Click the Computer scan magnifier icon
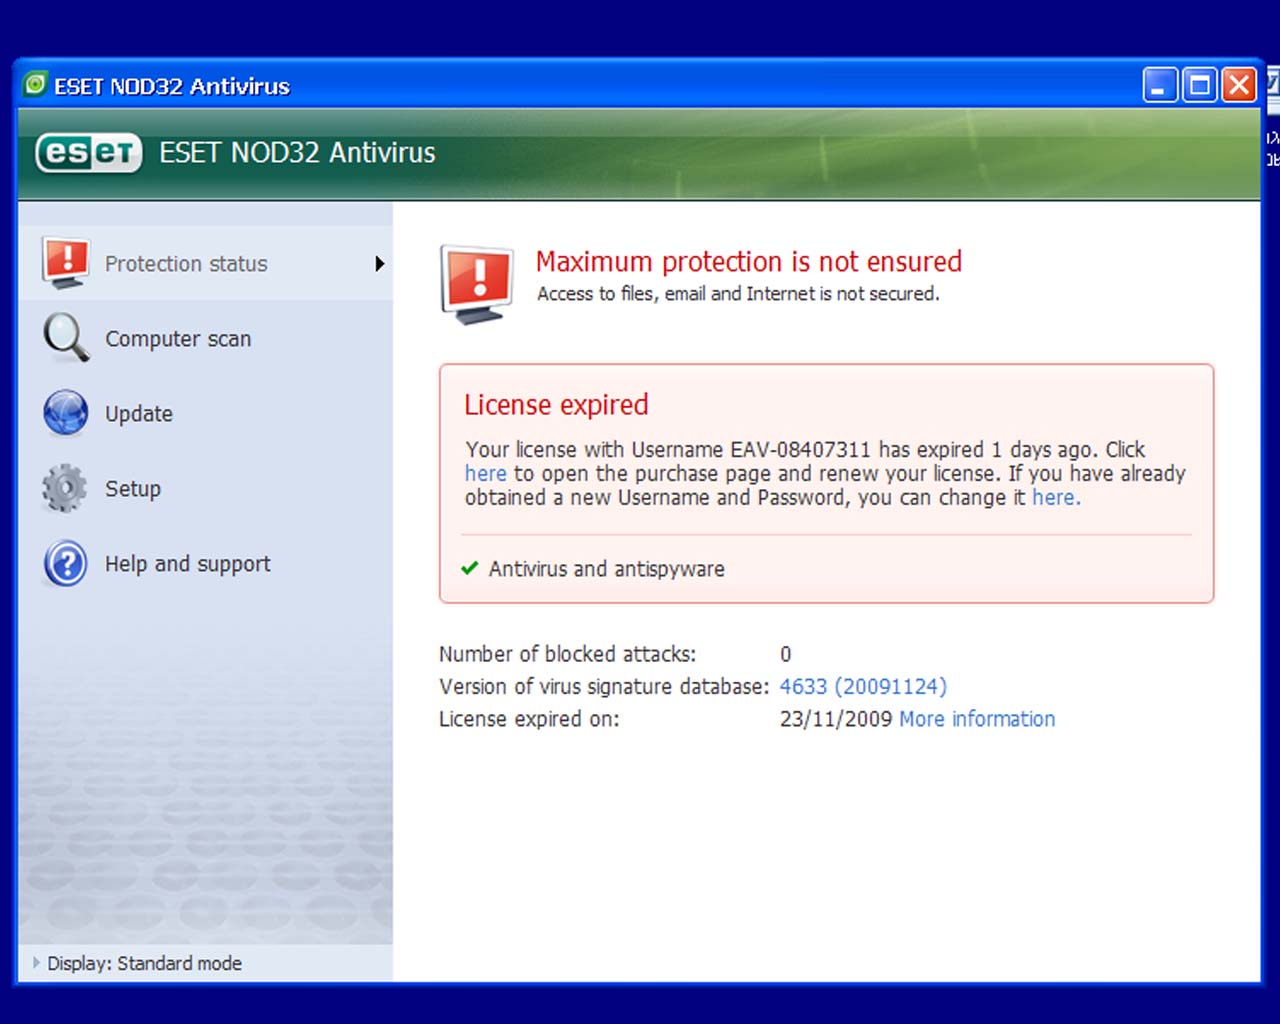The image size is (1280, 1024). click(66, 338)
